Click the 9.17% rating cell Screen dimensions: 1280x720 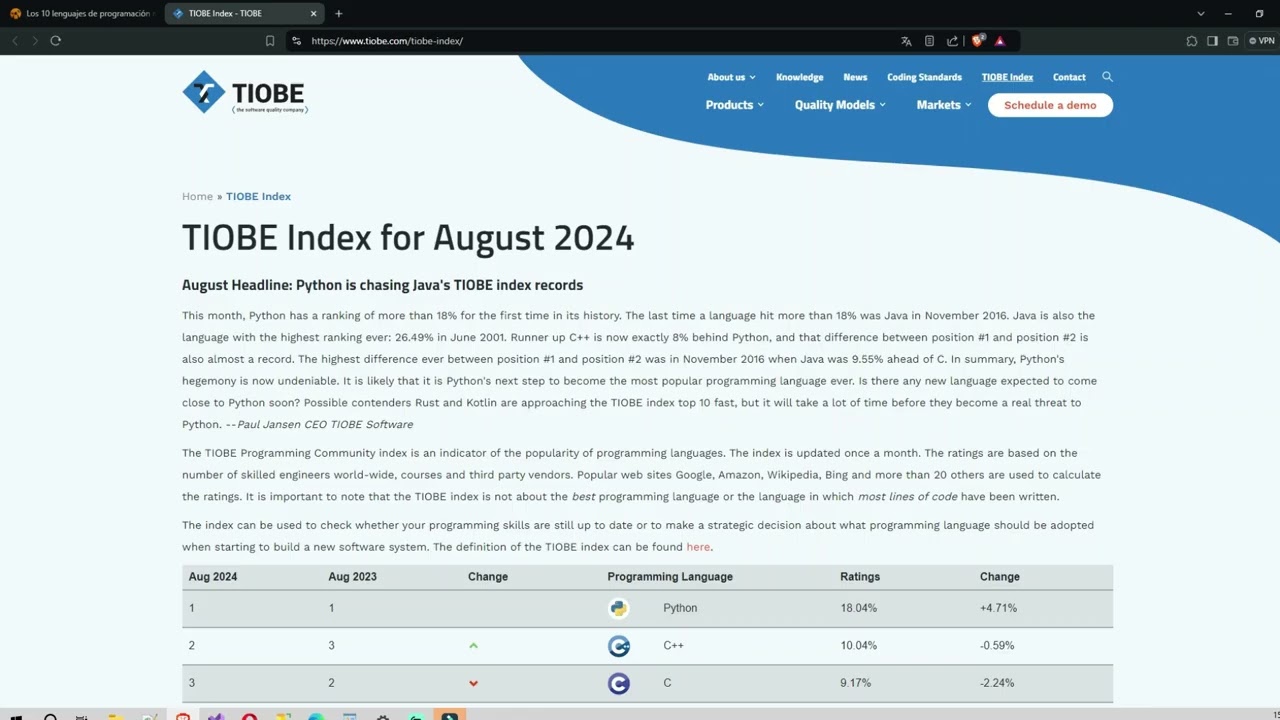point(856,683)
